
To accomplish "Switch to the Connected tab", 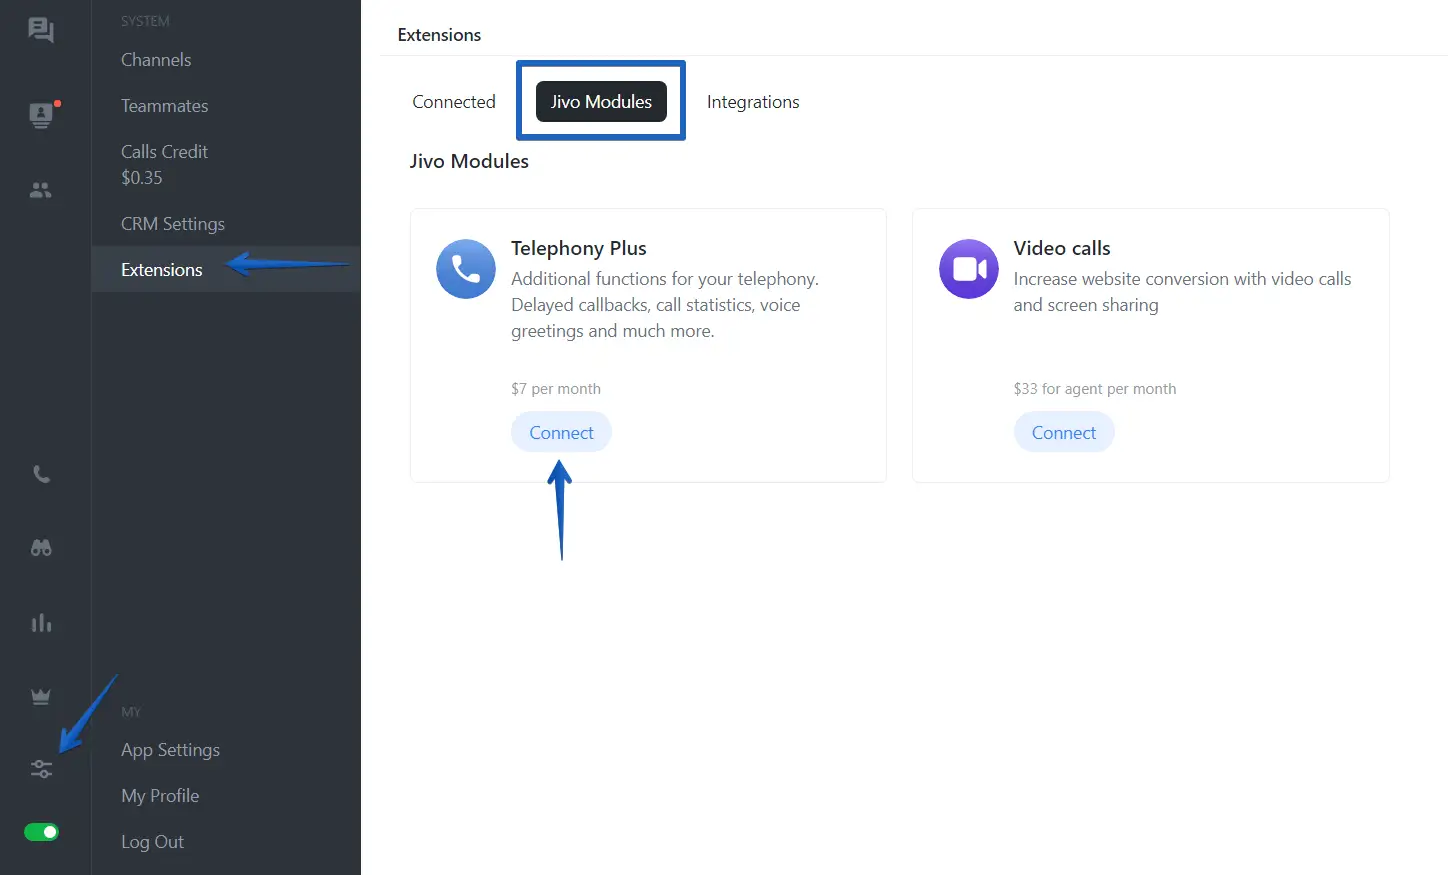I will click(454, 102).
